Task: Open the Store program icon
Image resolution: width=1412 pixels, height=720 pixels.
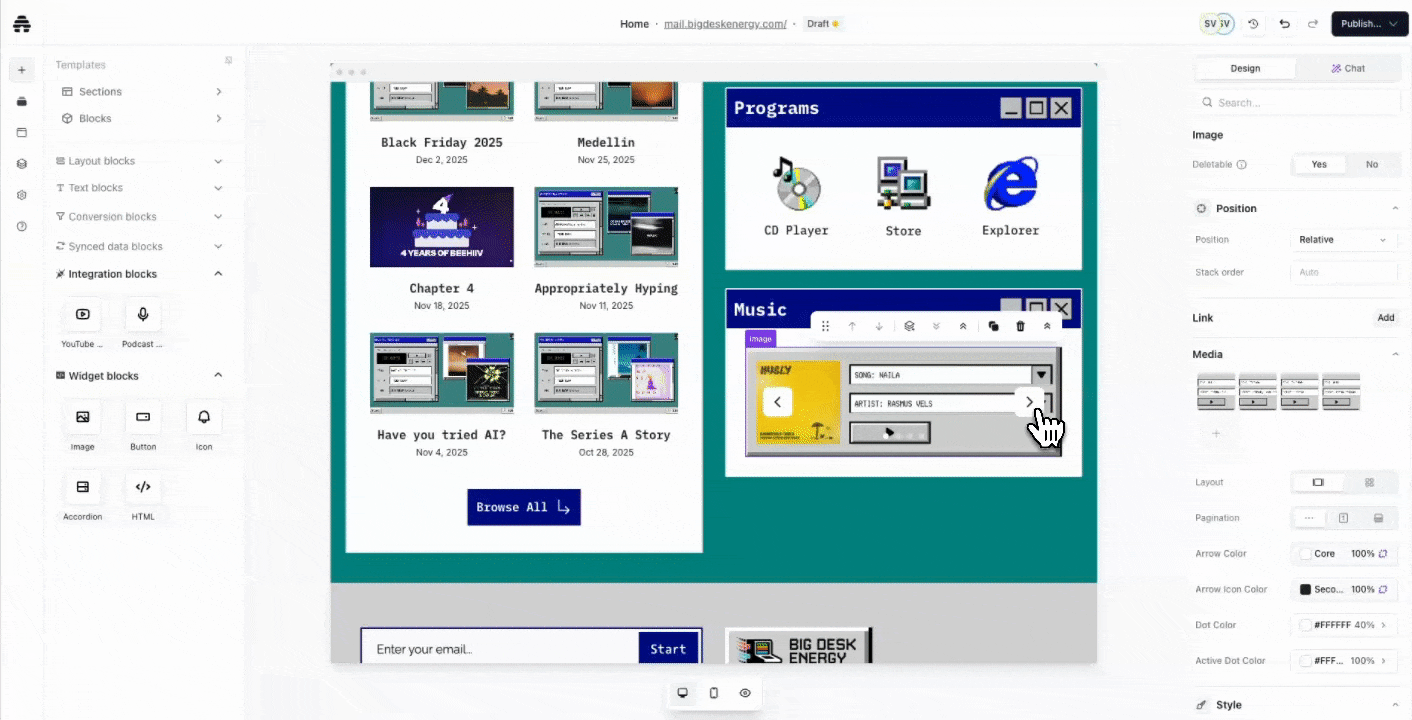Action: (903, 196)
